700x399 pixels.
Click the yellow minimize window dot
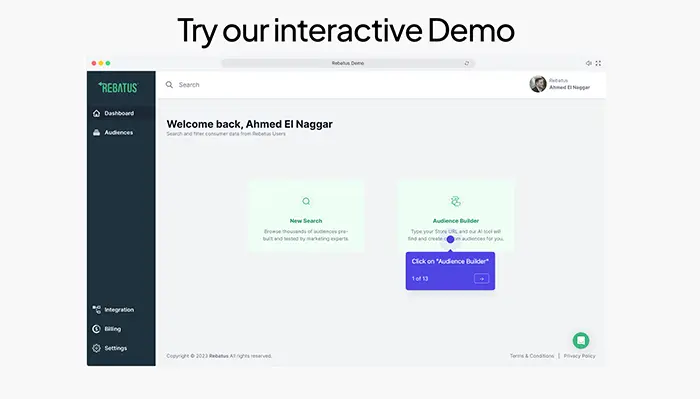point(101,63)
